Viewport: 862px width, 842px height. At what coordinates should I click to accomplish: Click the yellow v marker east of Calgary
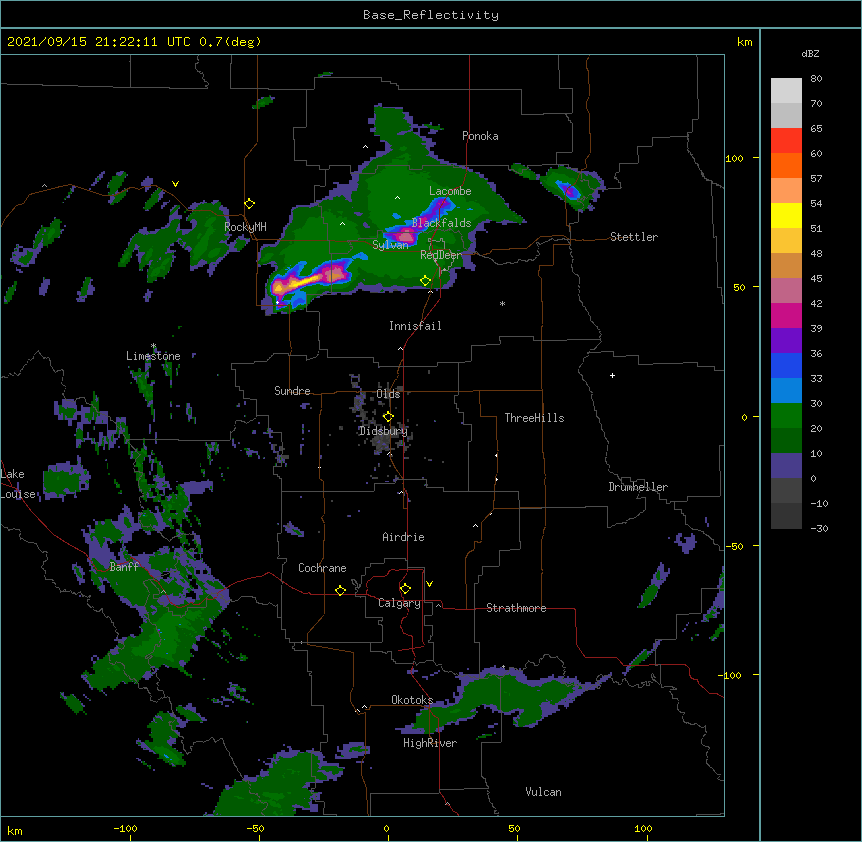[429, 584]
